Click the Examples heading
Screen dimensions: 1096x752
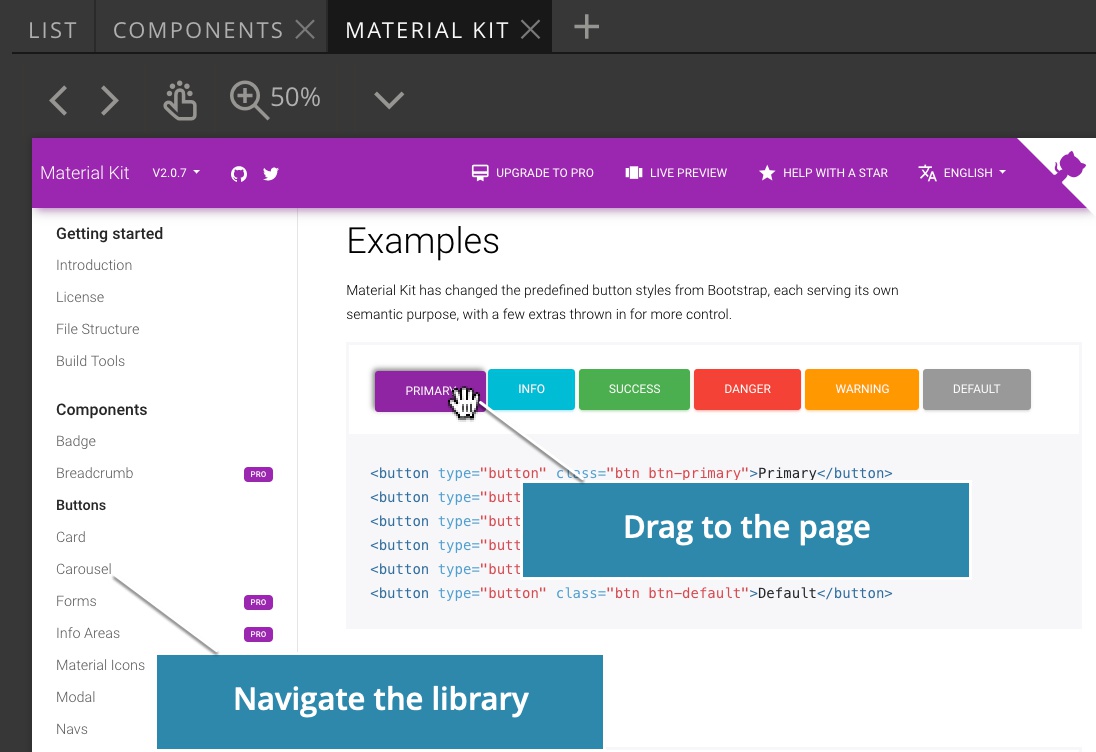[423, 241]
